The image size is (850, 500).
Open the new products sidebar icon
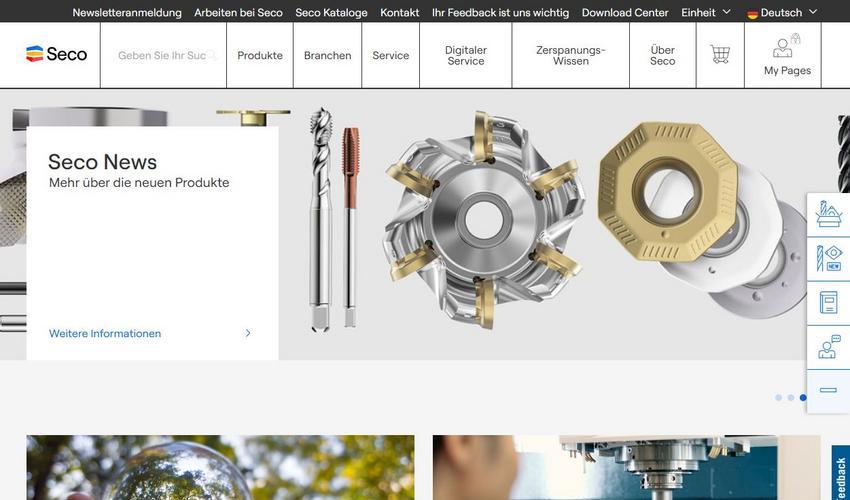tap(829, 258)
